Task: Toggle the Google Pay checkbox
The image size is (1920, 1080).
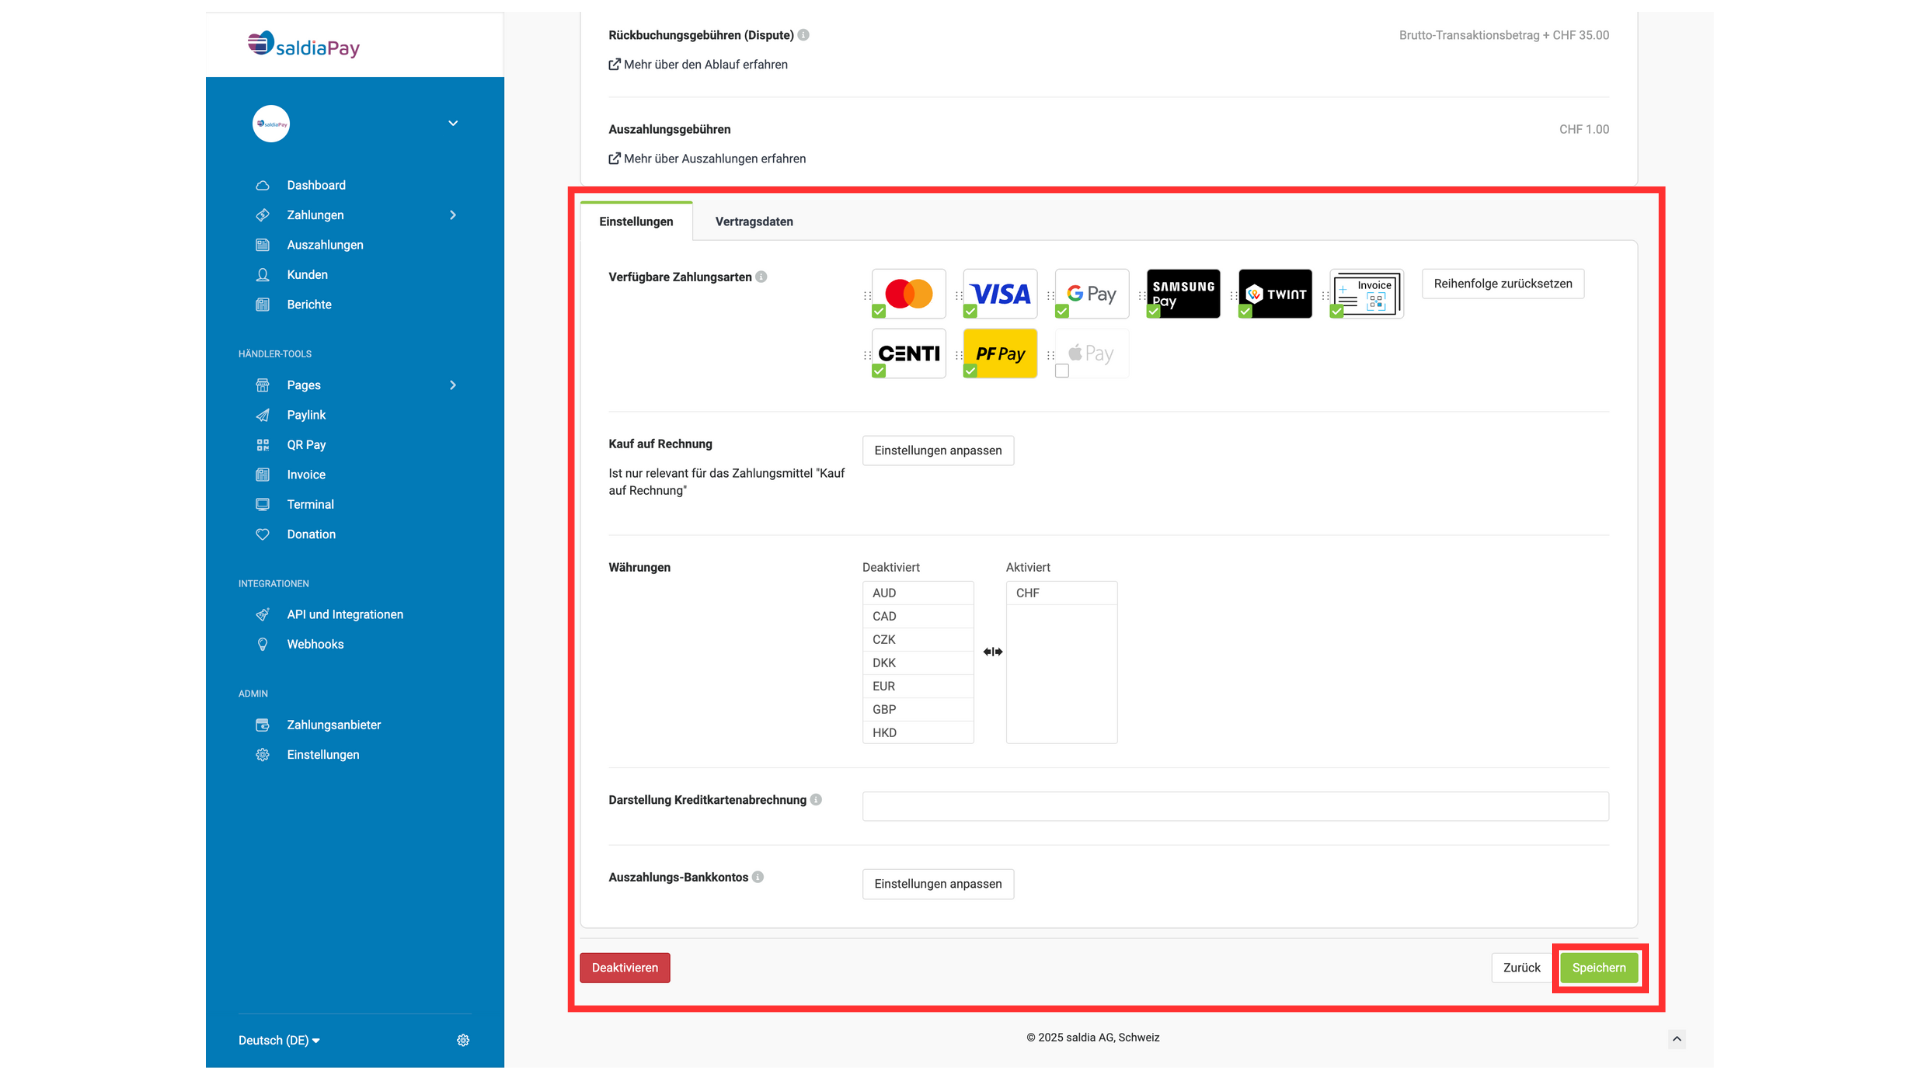Action: click(x=1062, y=311)
